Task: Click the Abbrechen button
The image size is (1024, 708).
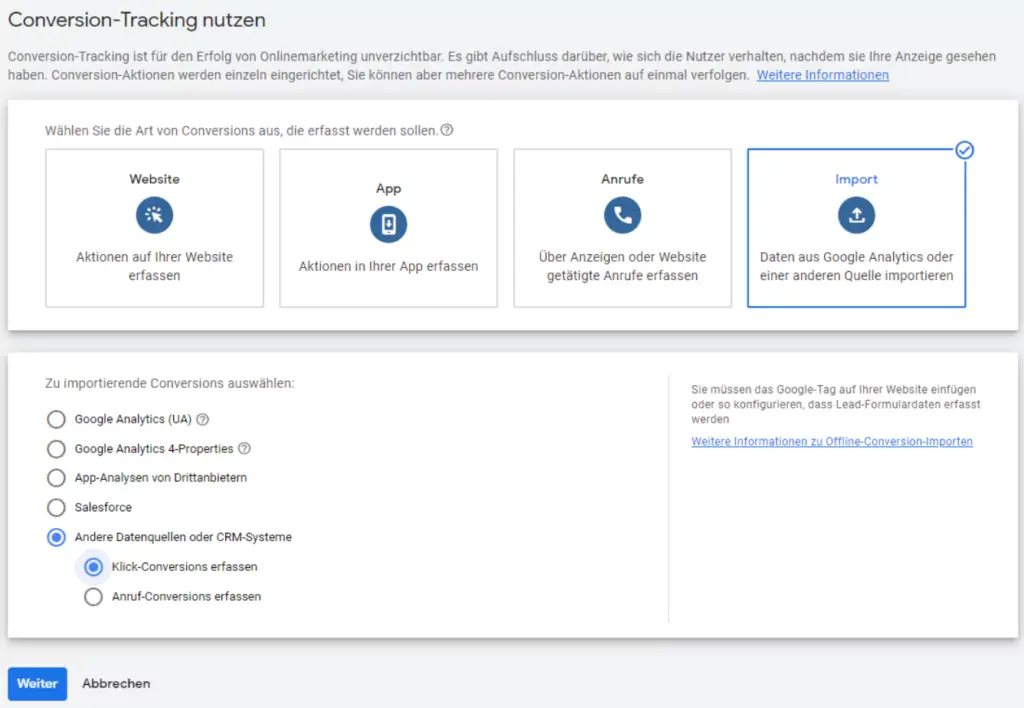Action: pyautogui.click(x=116, y=684)
